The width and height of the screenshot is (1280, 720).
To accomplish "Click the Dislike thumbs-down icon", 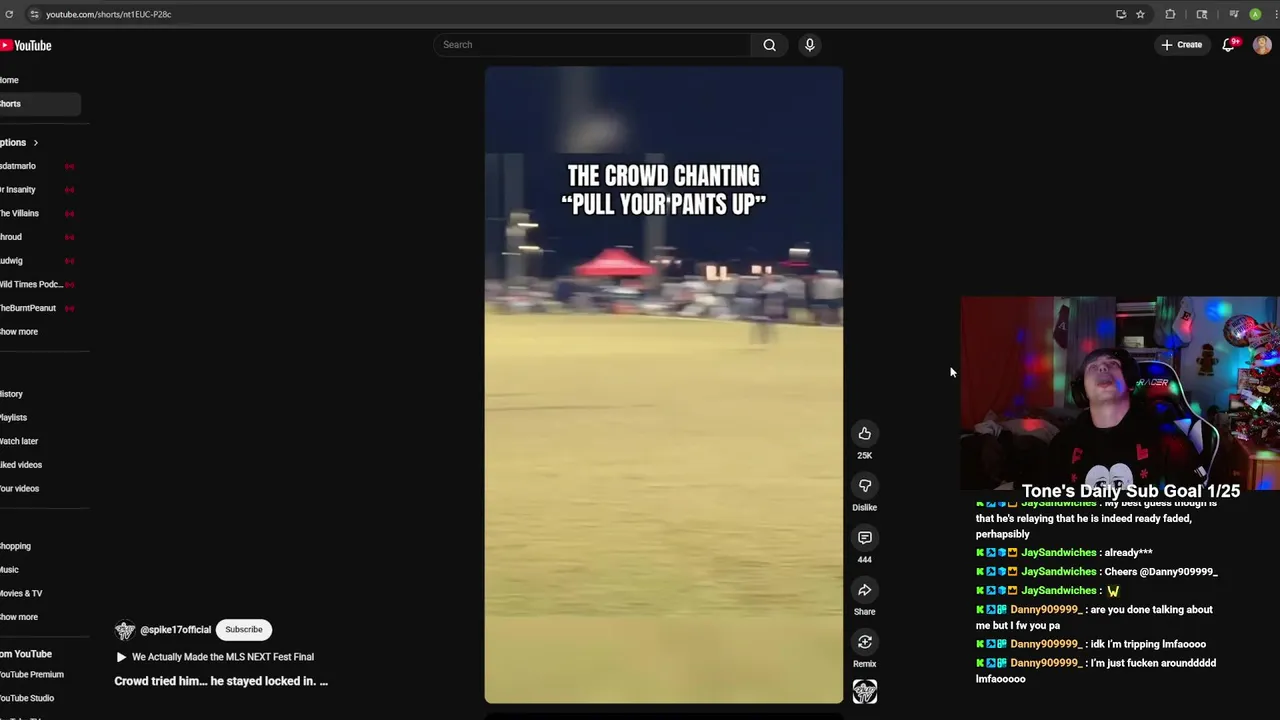I will 865,485.
